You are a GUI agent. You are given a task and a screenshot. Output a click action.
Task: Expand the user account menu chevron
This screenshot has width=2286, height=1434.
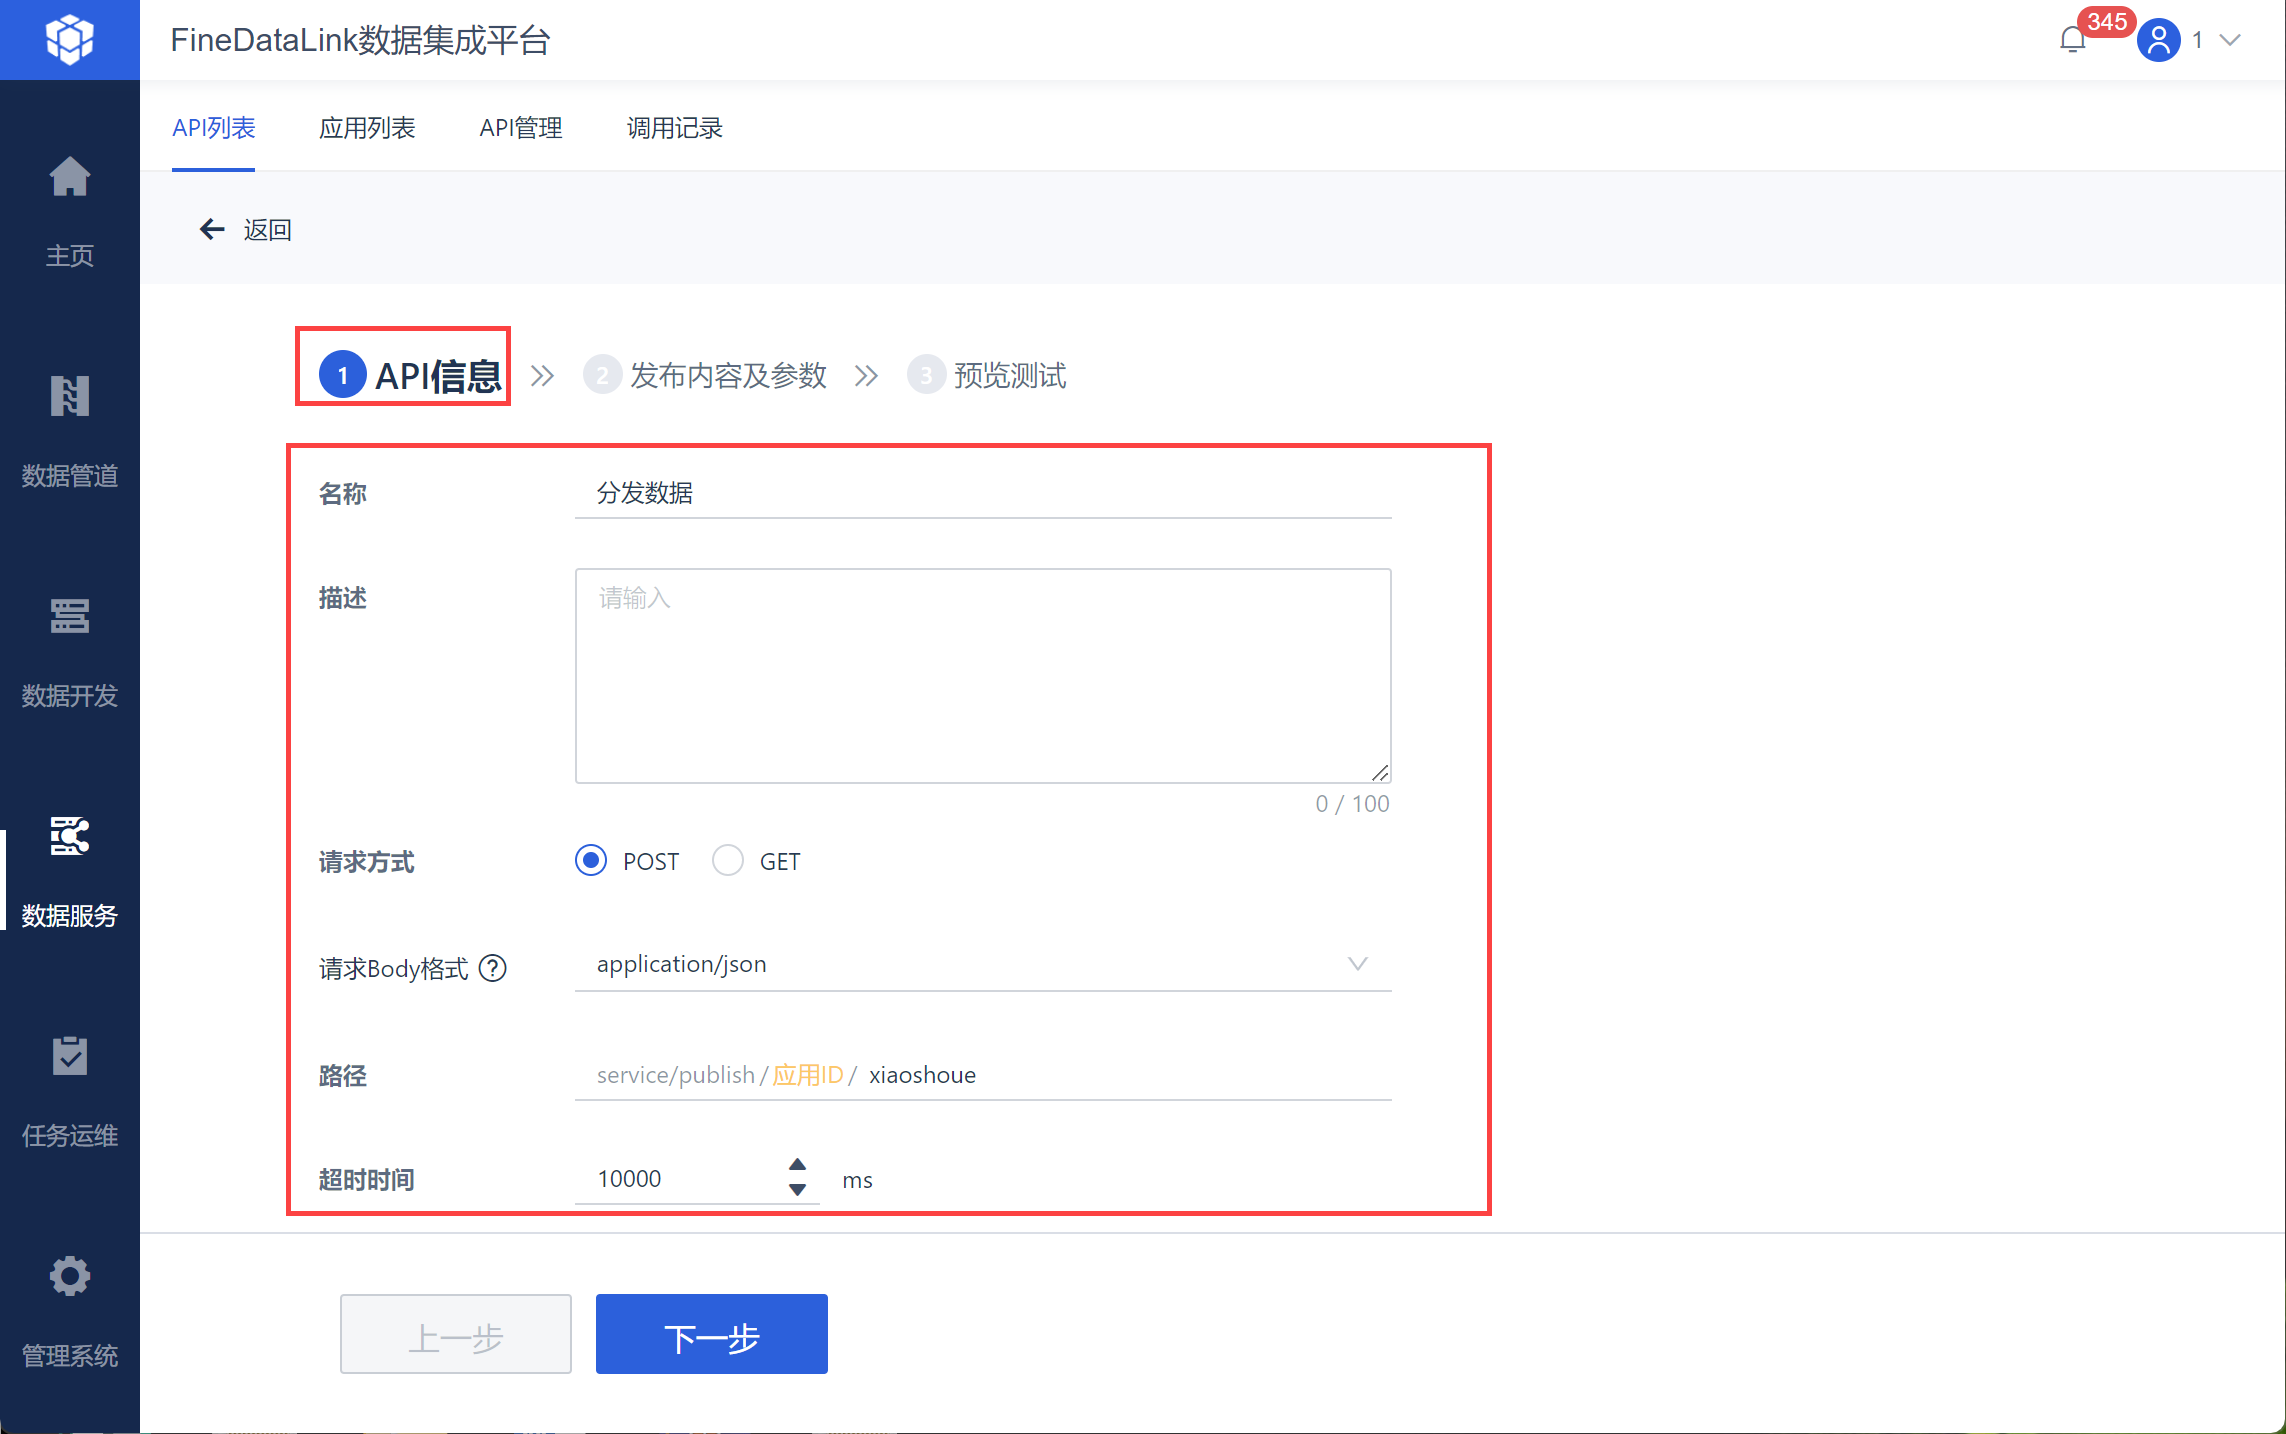(x=2230, y=40)
